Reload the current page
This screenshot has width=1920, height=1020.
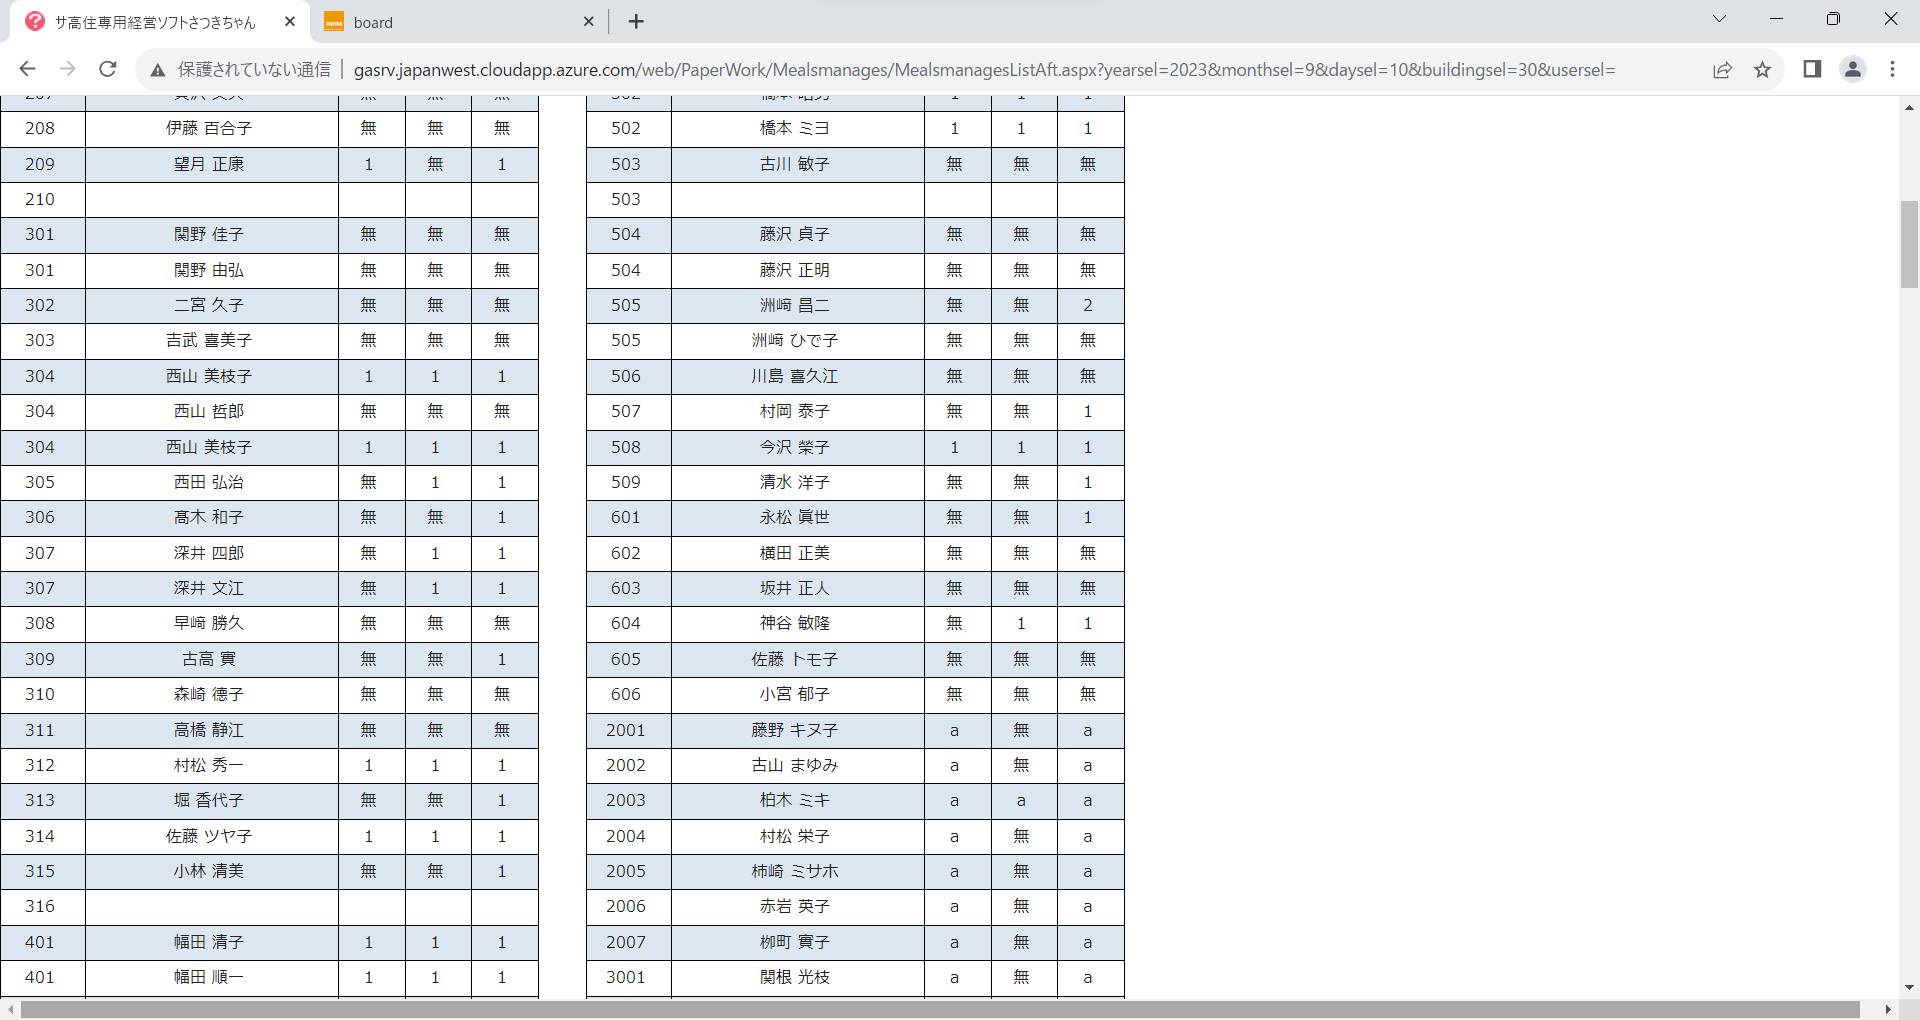[108, 69]
